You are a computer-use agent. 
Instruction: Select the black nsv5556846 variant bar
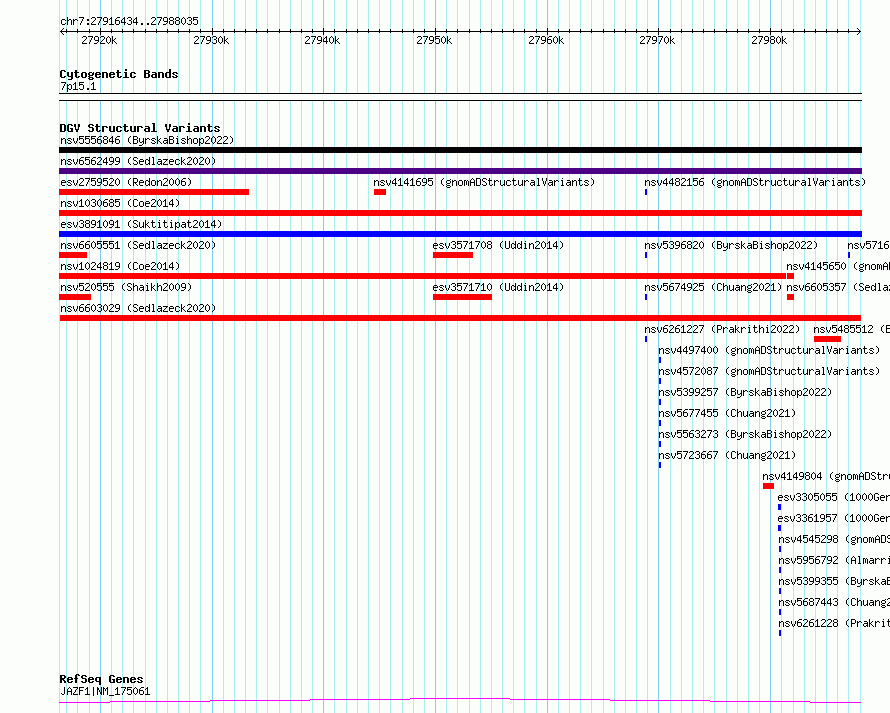tap(460, 150)
